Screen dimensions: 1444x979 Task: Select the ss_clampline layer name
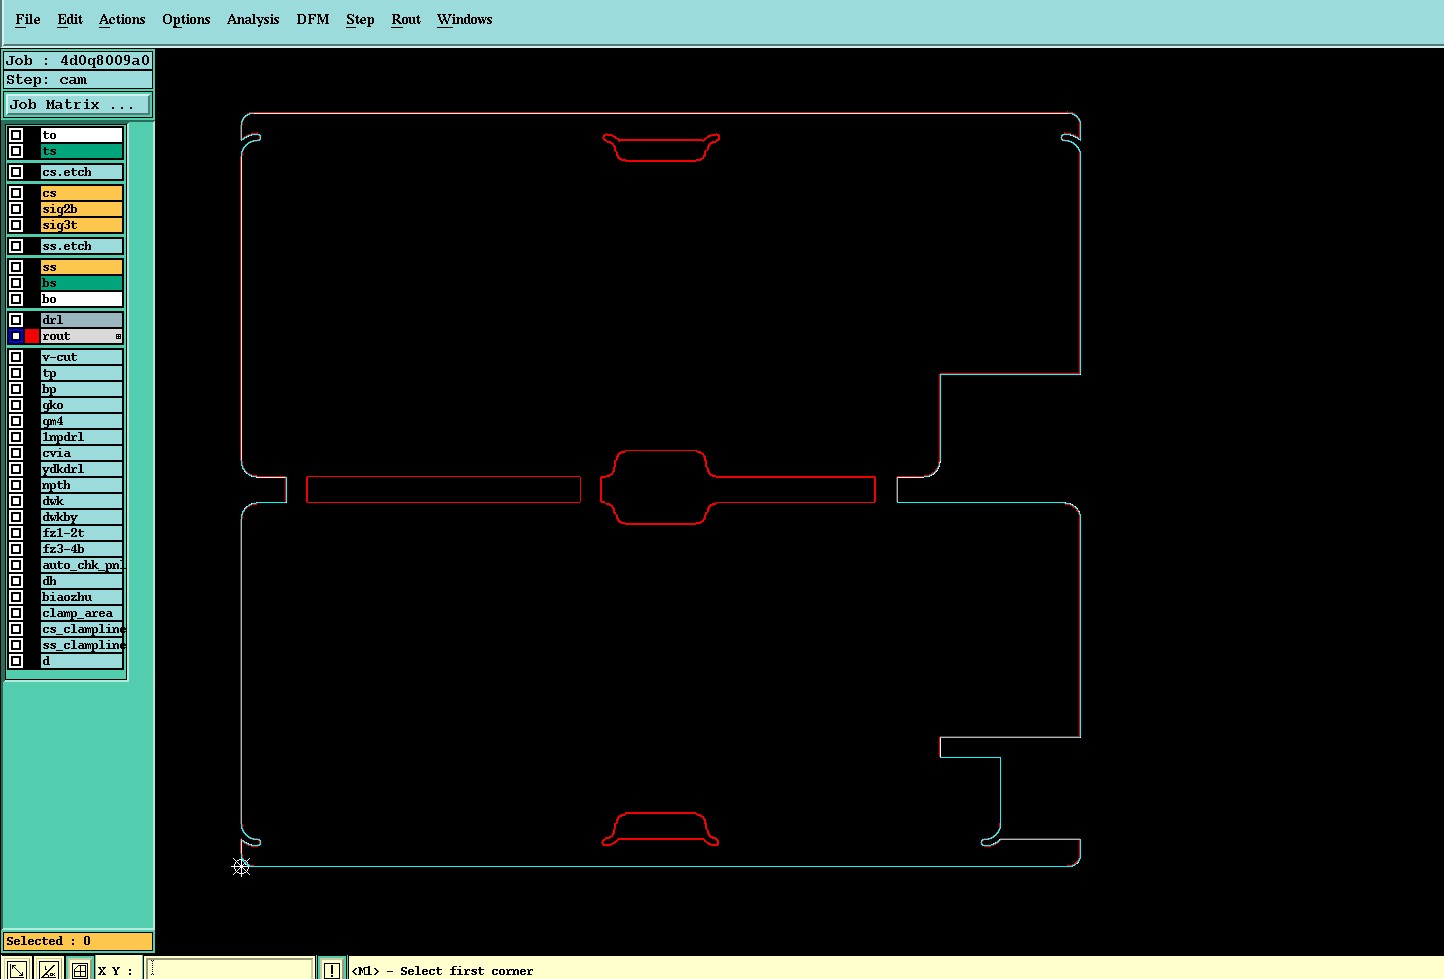click(81, 645)
